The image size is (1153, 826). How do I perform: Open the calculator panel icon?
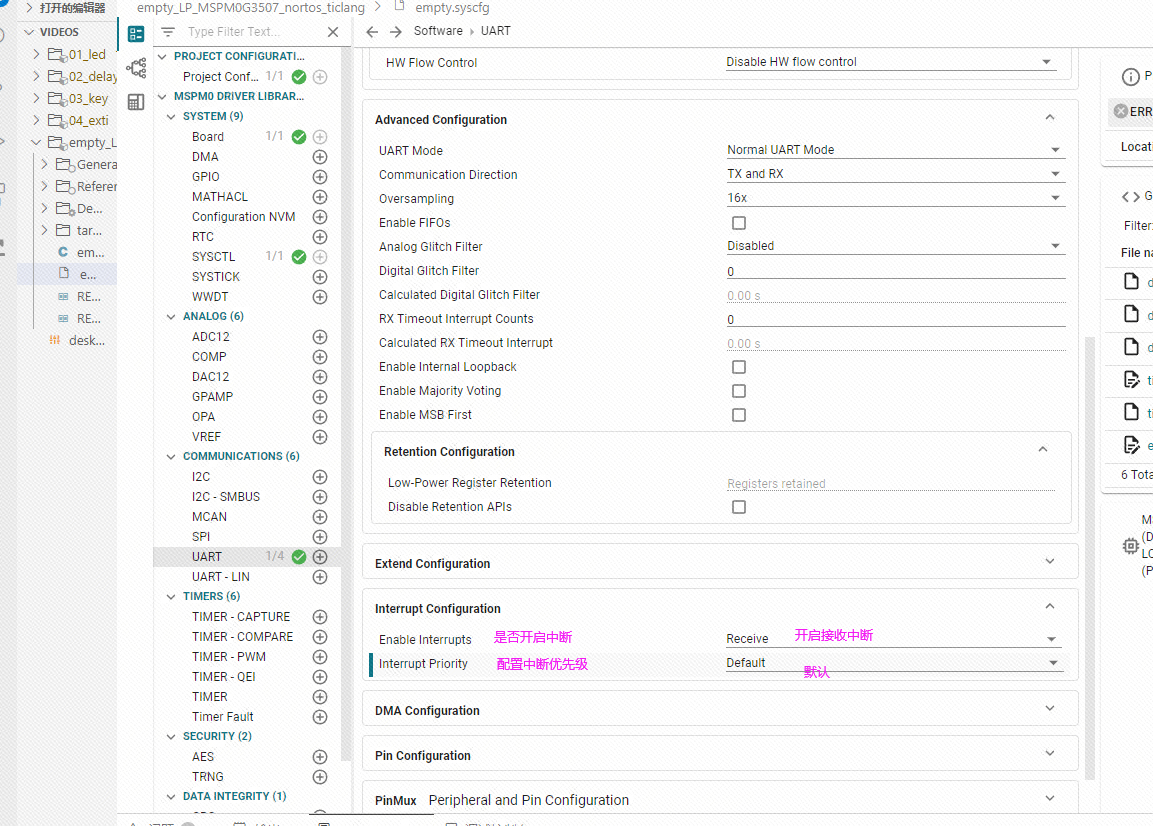pos(136,102)
